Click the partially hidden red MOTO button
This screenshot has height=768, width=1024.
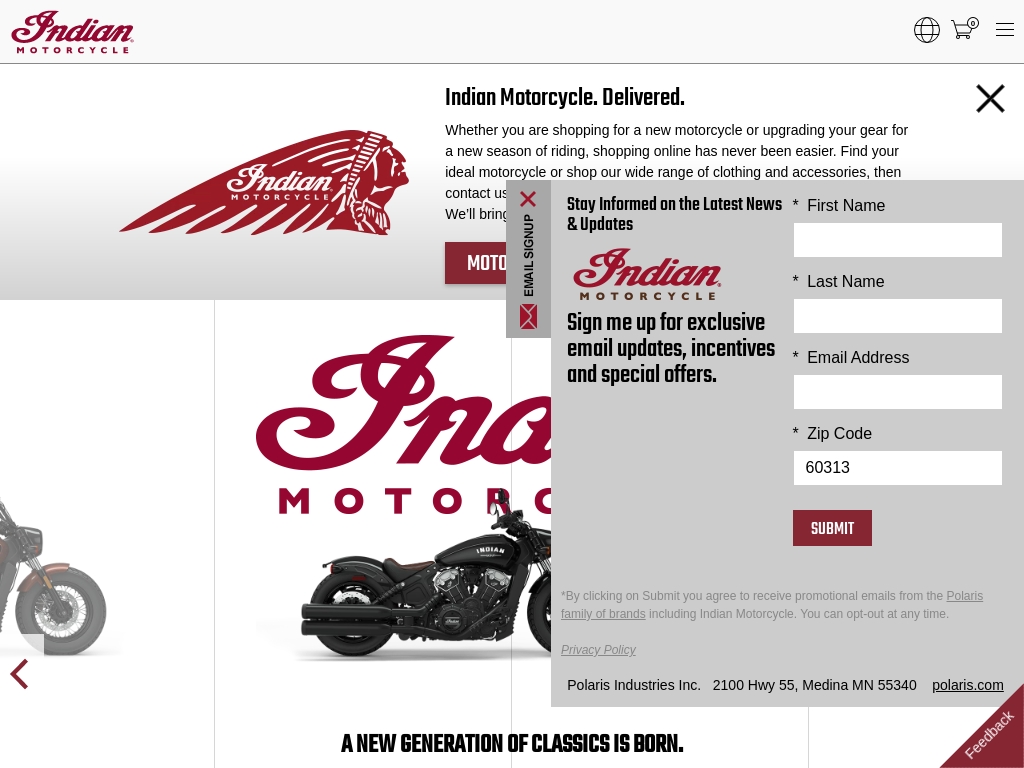(x=476, y=263)
